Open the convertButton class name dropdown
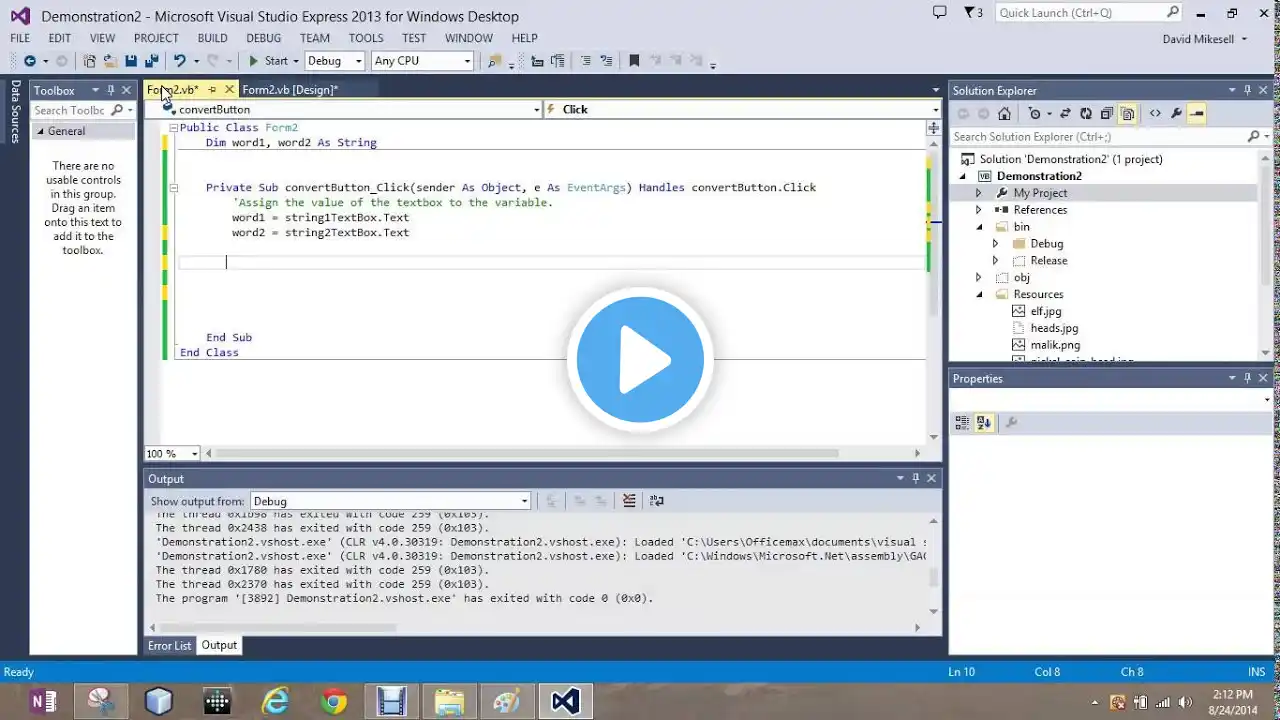The height and width of the screenshot is (720, 1280). click(x=536, y=110)
